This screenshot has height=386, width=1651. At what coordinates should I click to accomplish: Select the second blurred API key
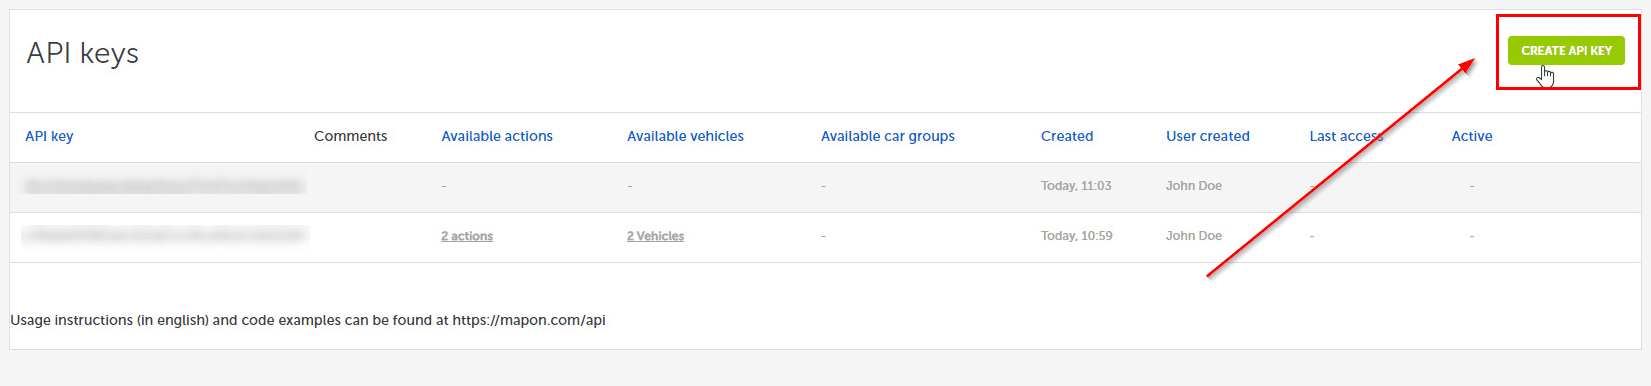(x=164, y=235)
